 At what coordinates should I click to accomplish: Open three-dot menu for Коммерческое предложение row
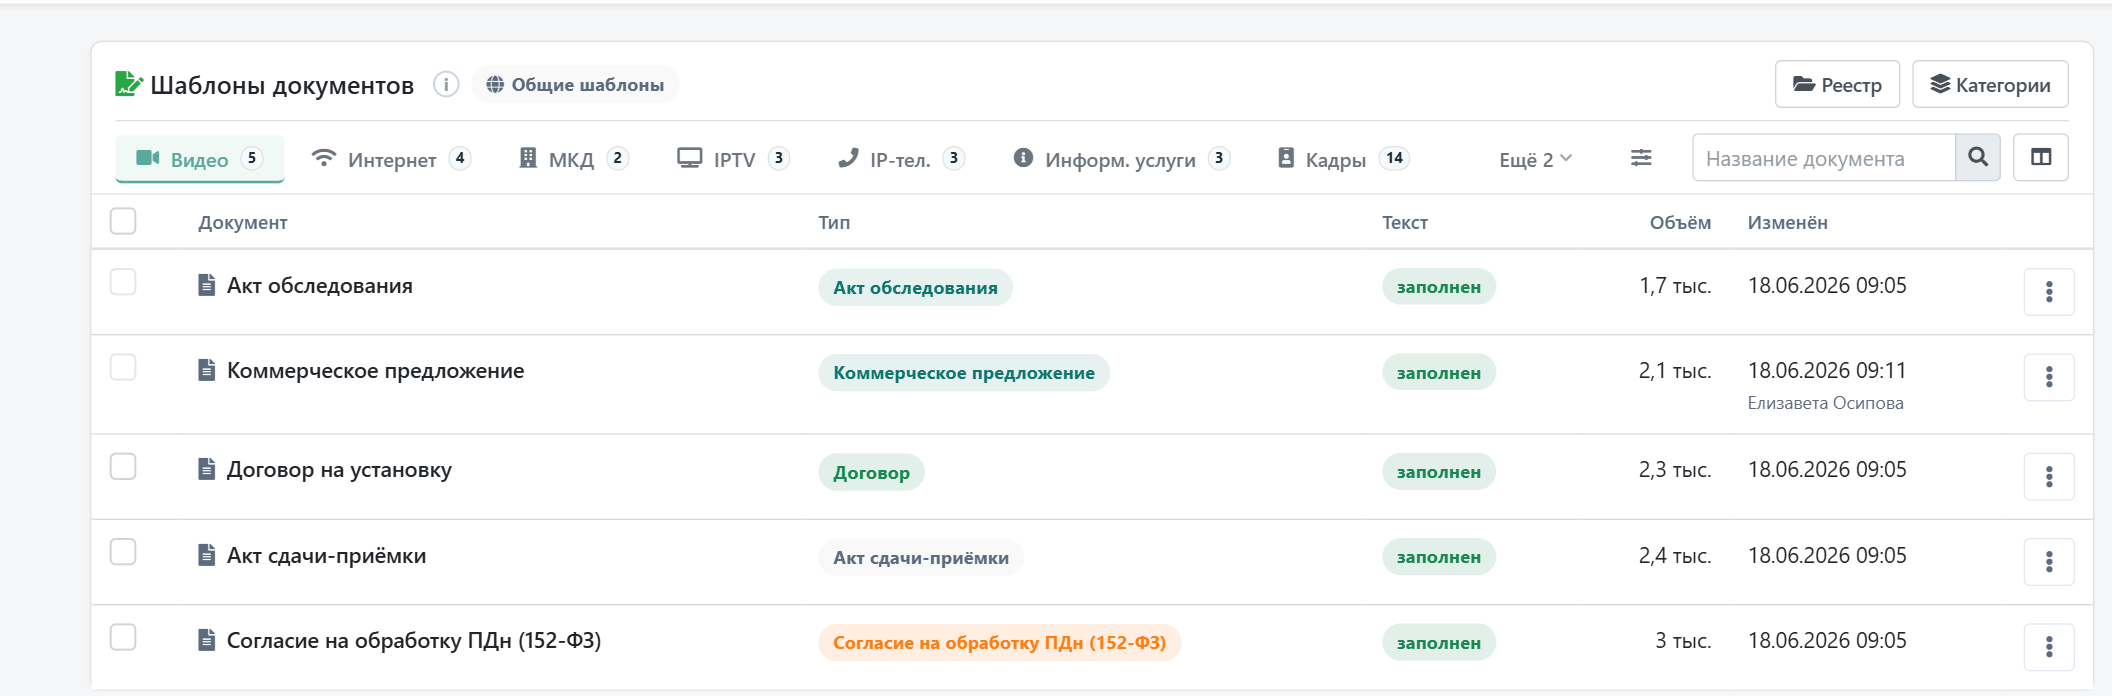click(2049, 377)
